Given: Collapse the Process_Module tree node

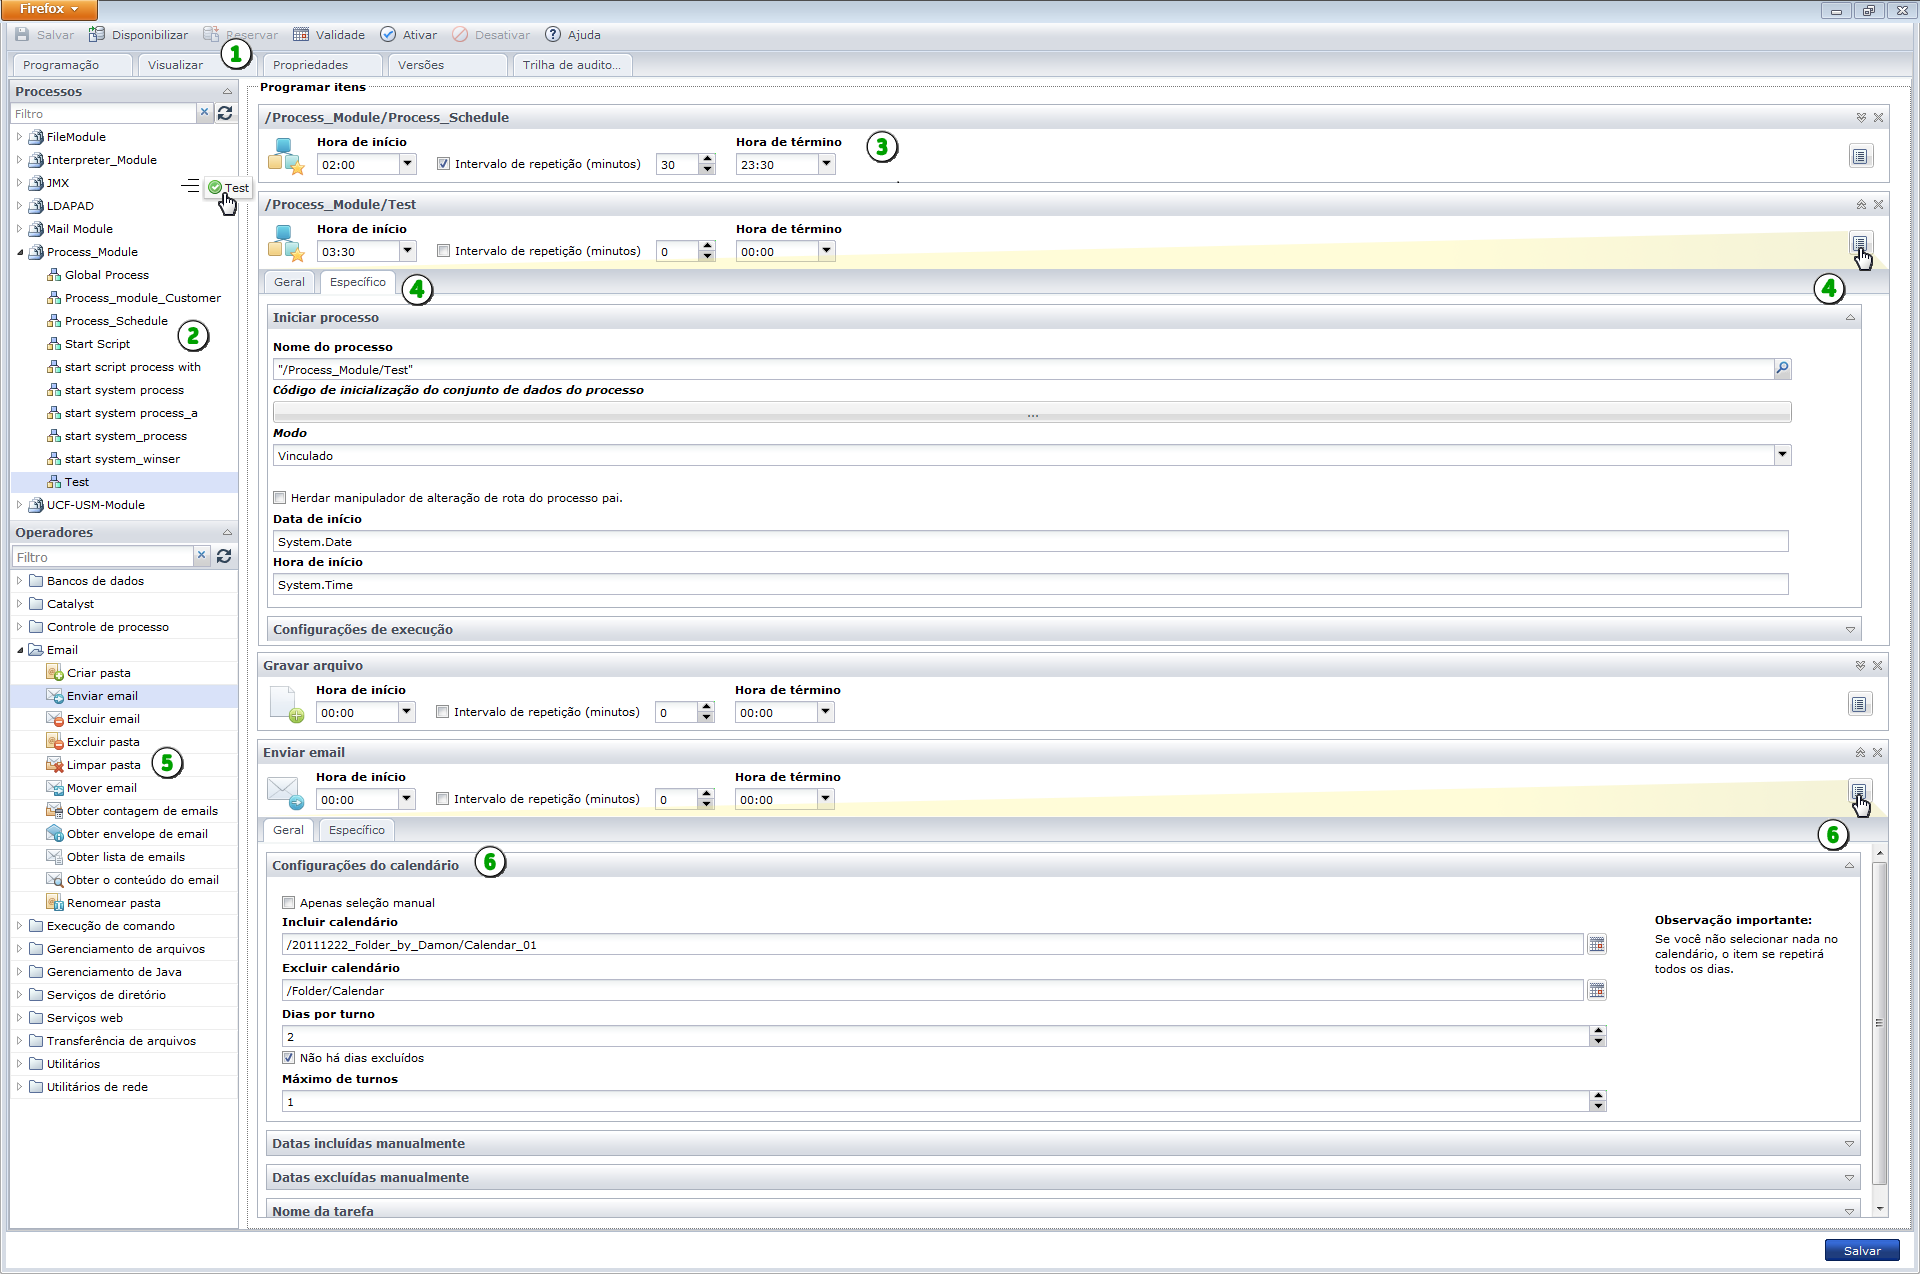Looking at the screenshot, I should tap(20, 252).
